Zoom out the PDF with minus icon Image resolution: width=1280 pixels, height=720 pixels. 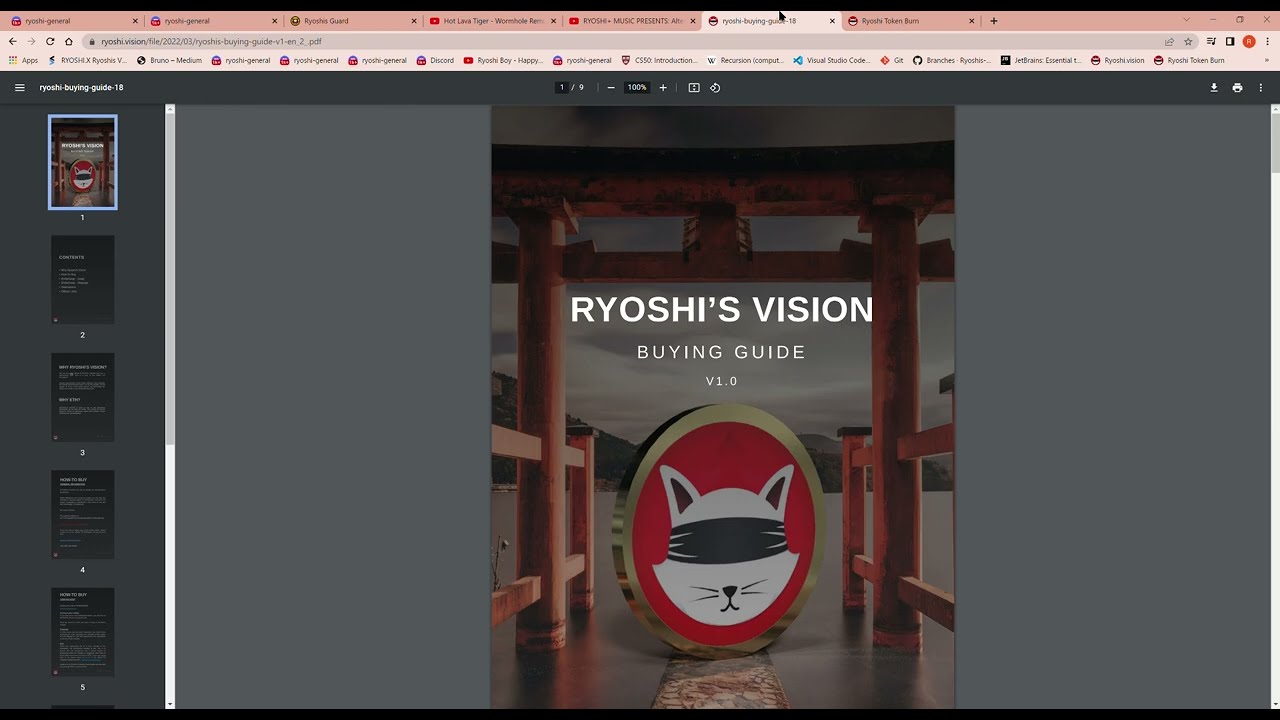point(611,88)
